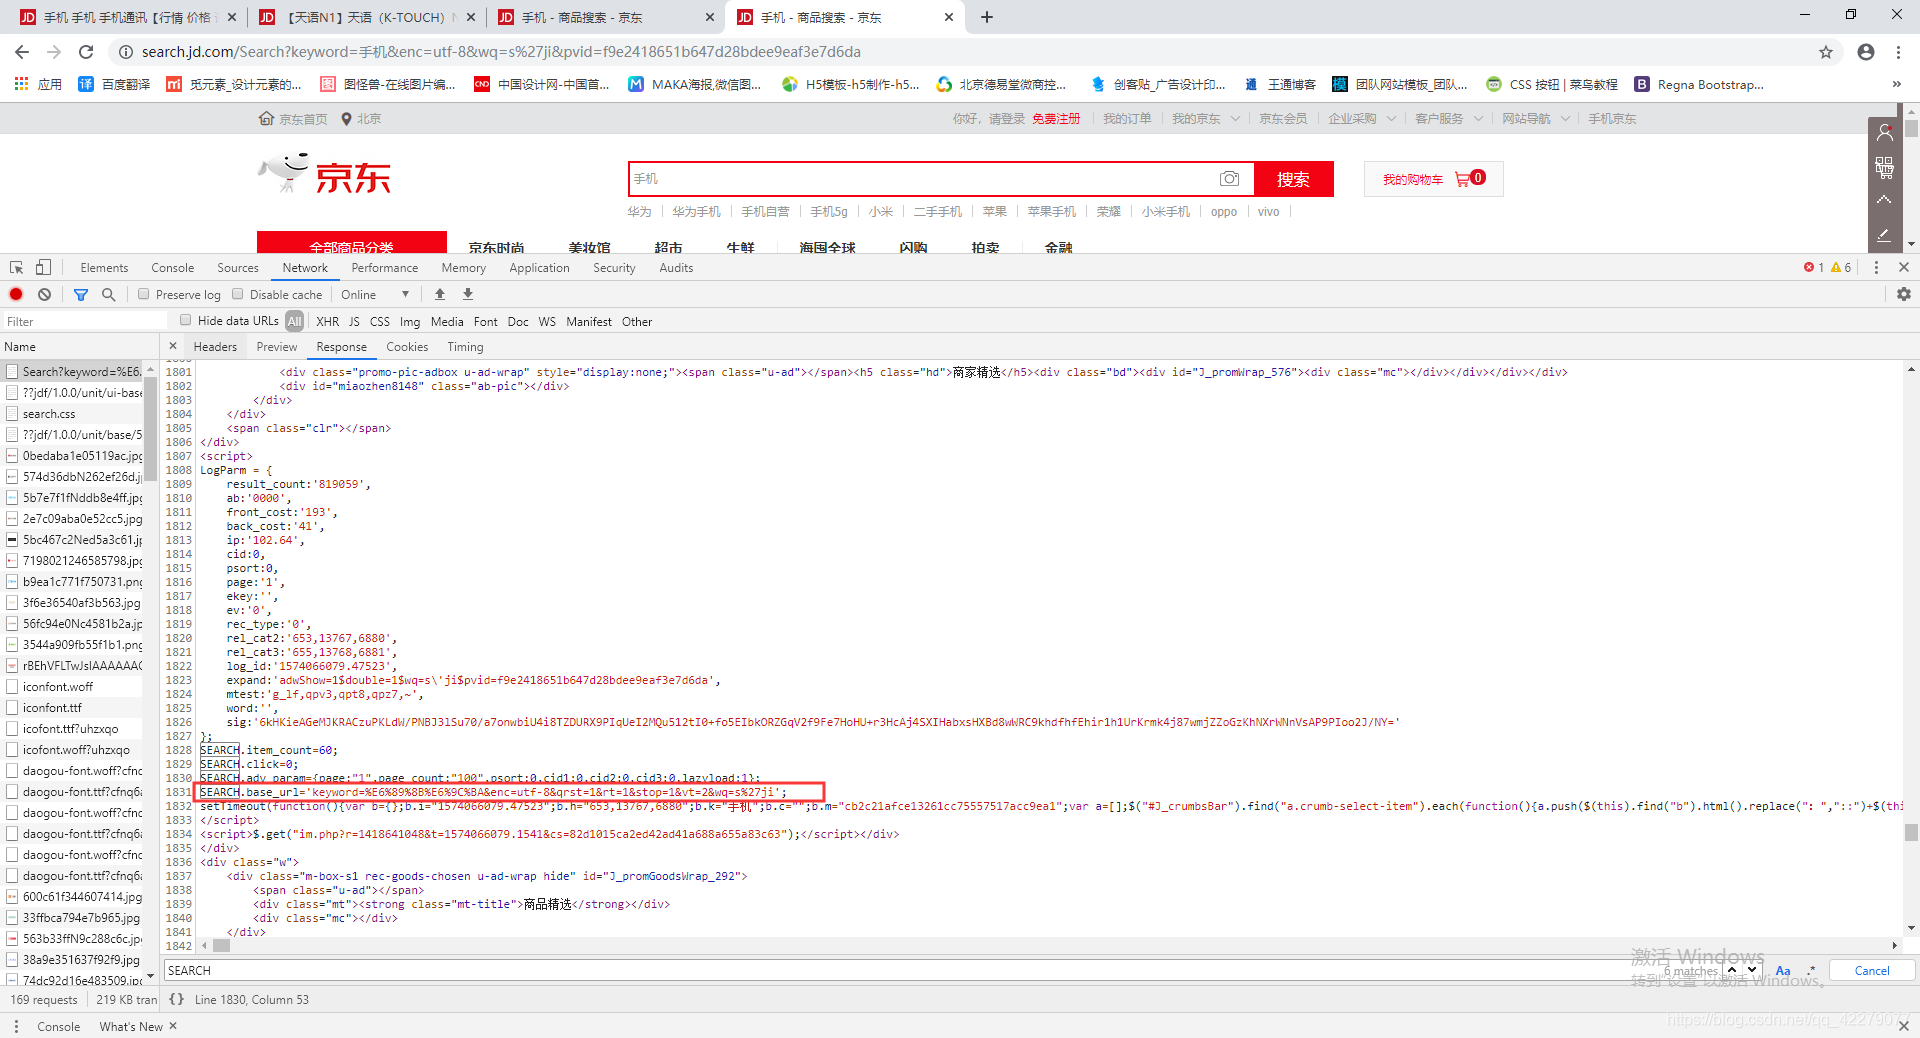This screenshot has height=1038, width=1920.
Task: Show more bookmarks chevron
Action: (x=1897, y=84)
